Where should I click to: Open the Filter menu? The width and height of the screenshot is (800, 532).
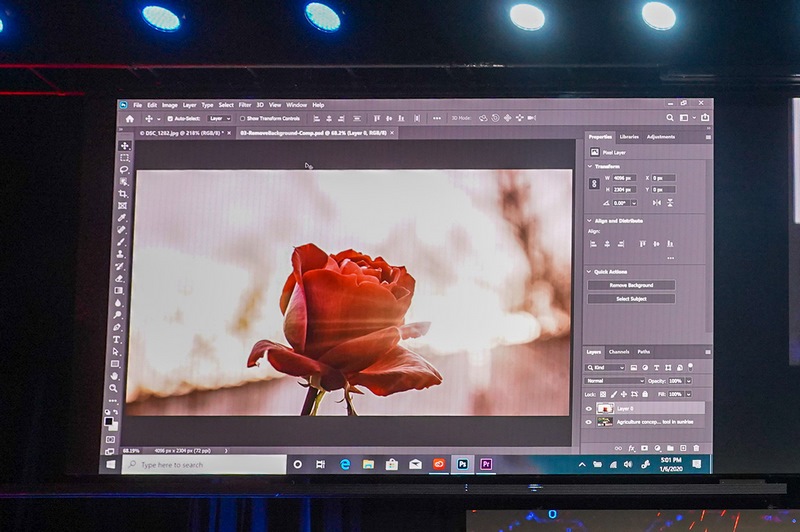coord(245,105)
